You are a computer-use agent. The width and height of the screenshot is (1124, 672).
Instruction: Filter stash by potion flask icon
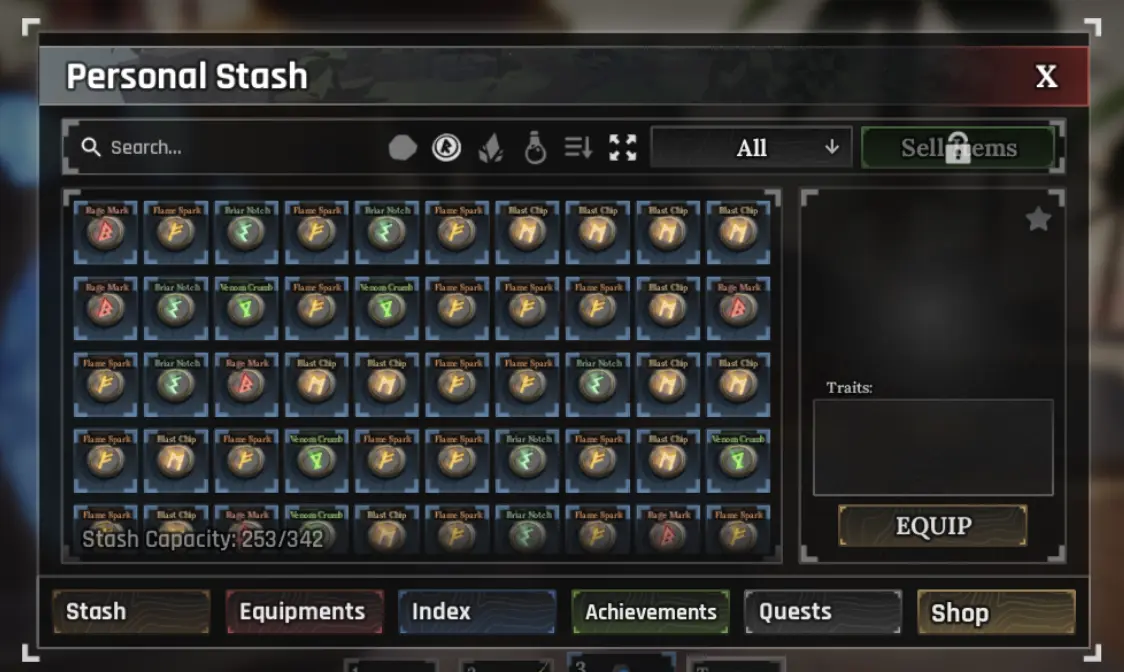[535, 148]
